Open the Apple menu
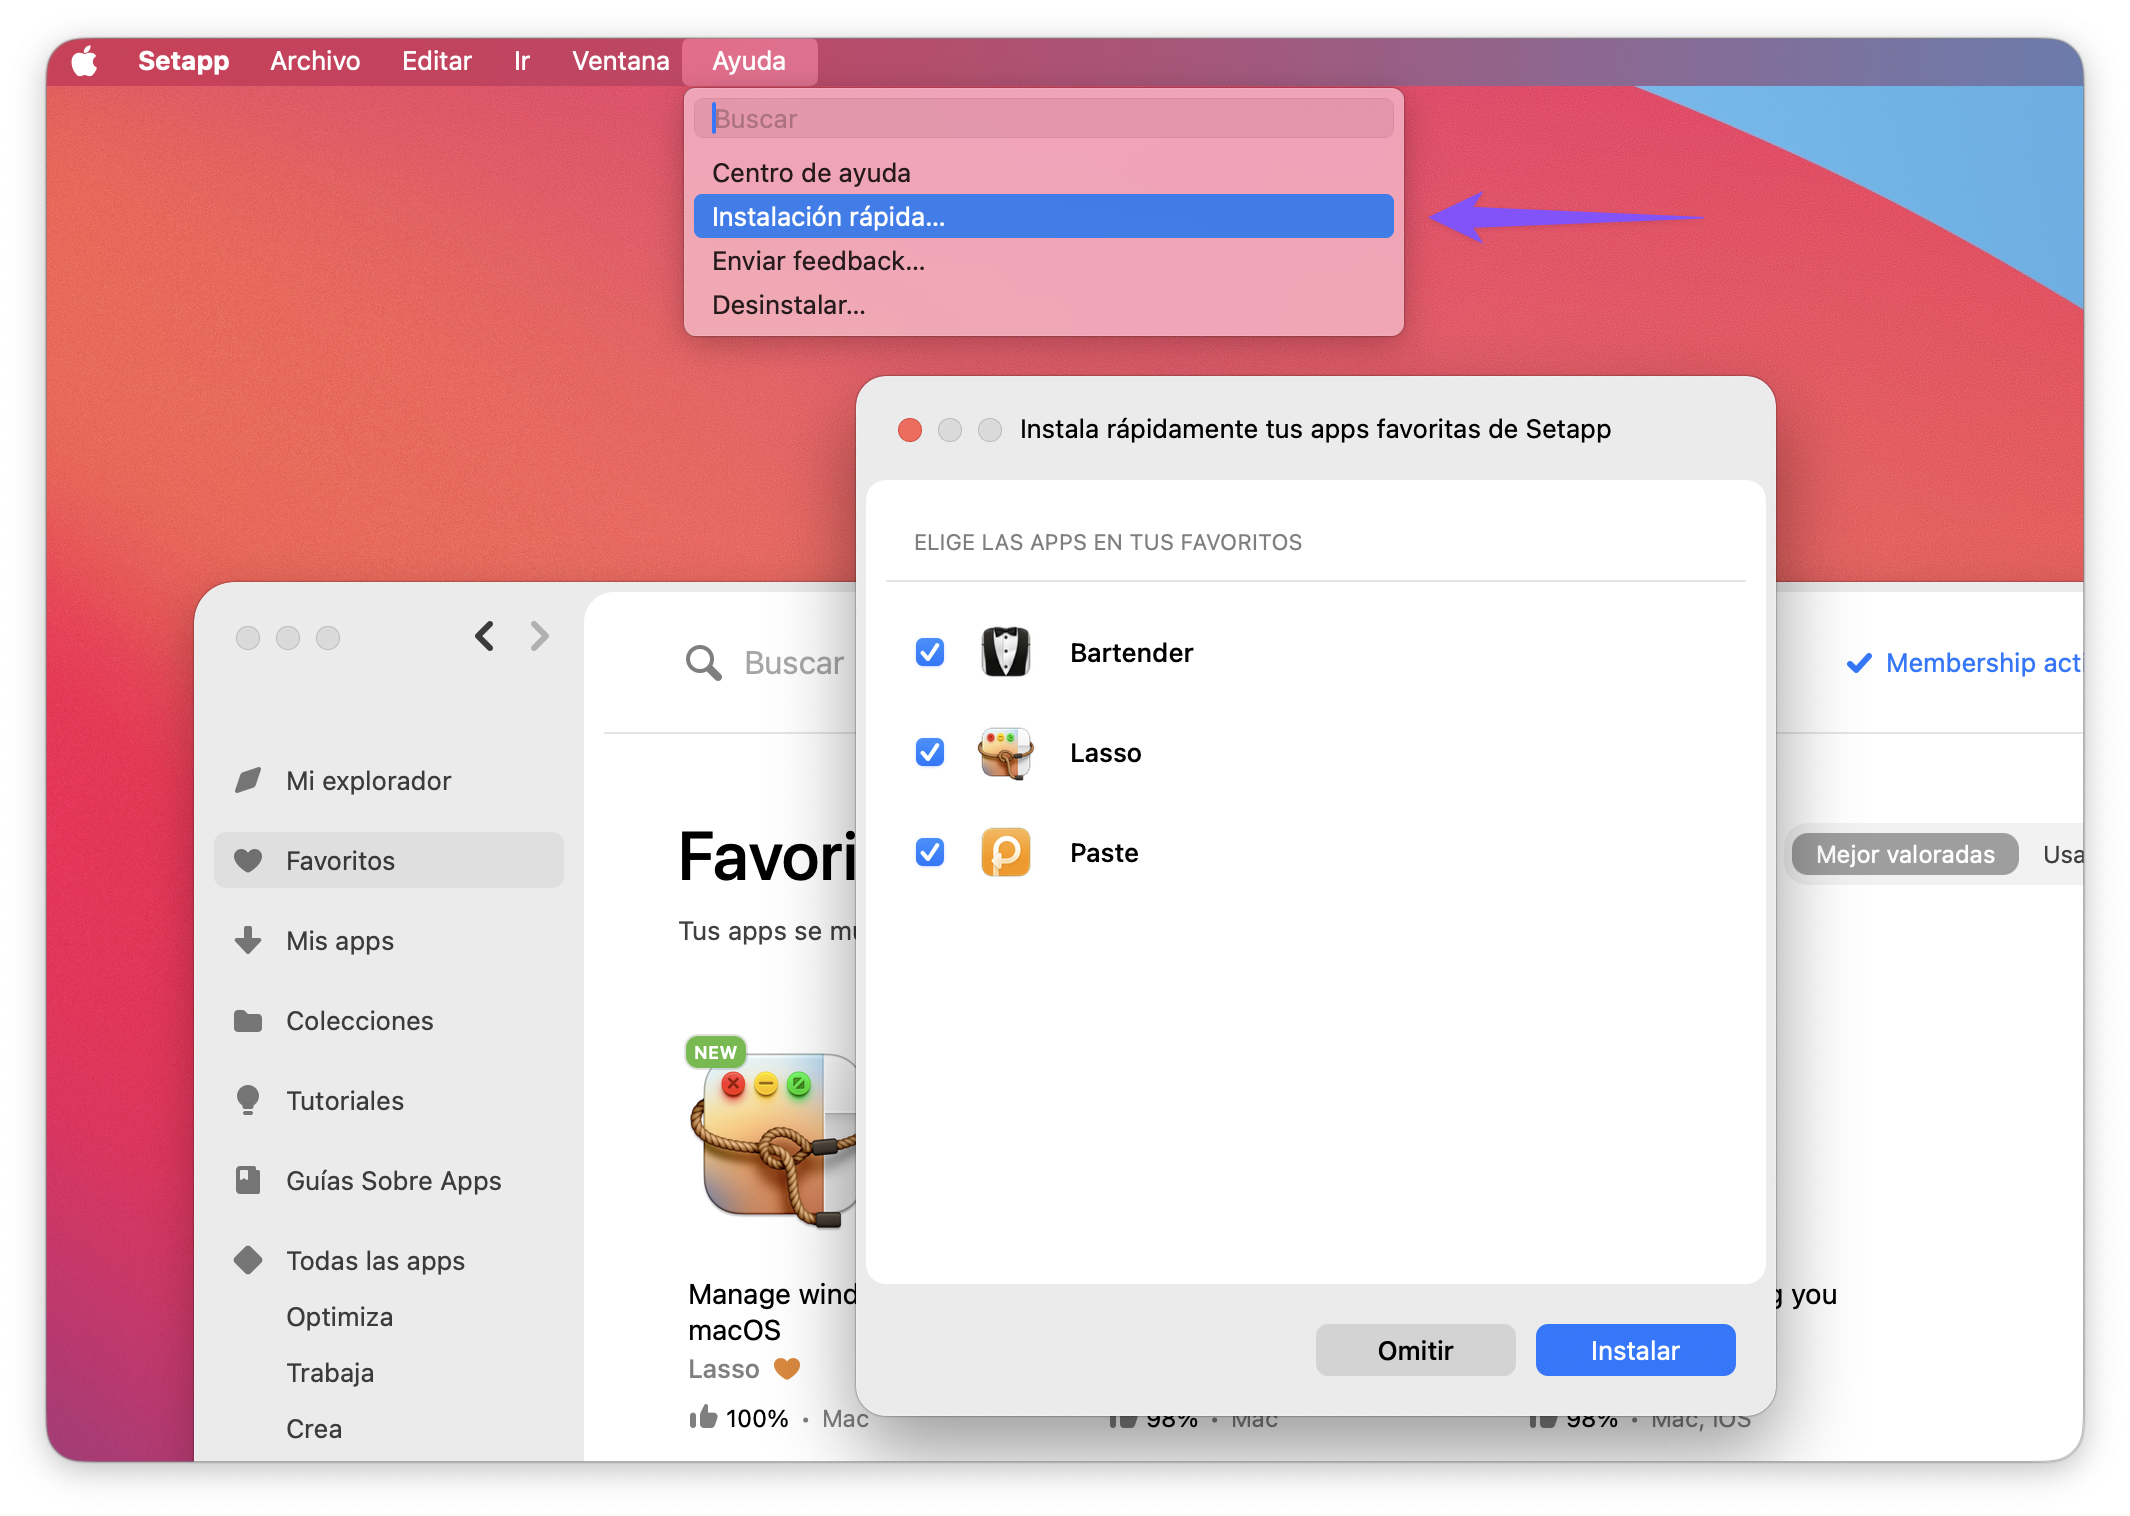This screenshot has height=1516, width=2130. point(85,61)
